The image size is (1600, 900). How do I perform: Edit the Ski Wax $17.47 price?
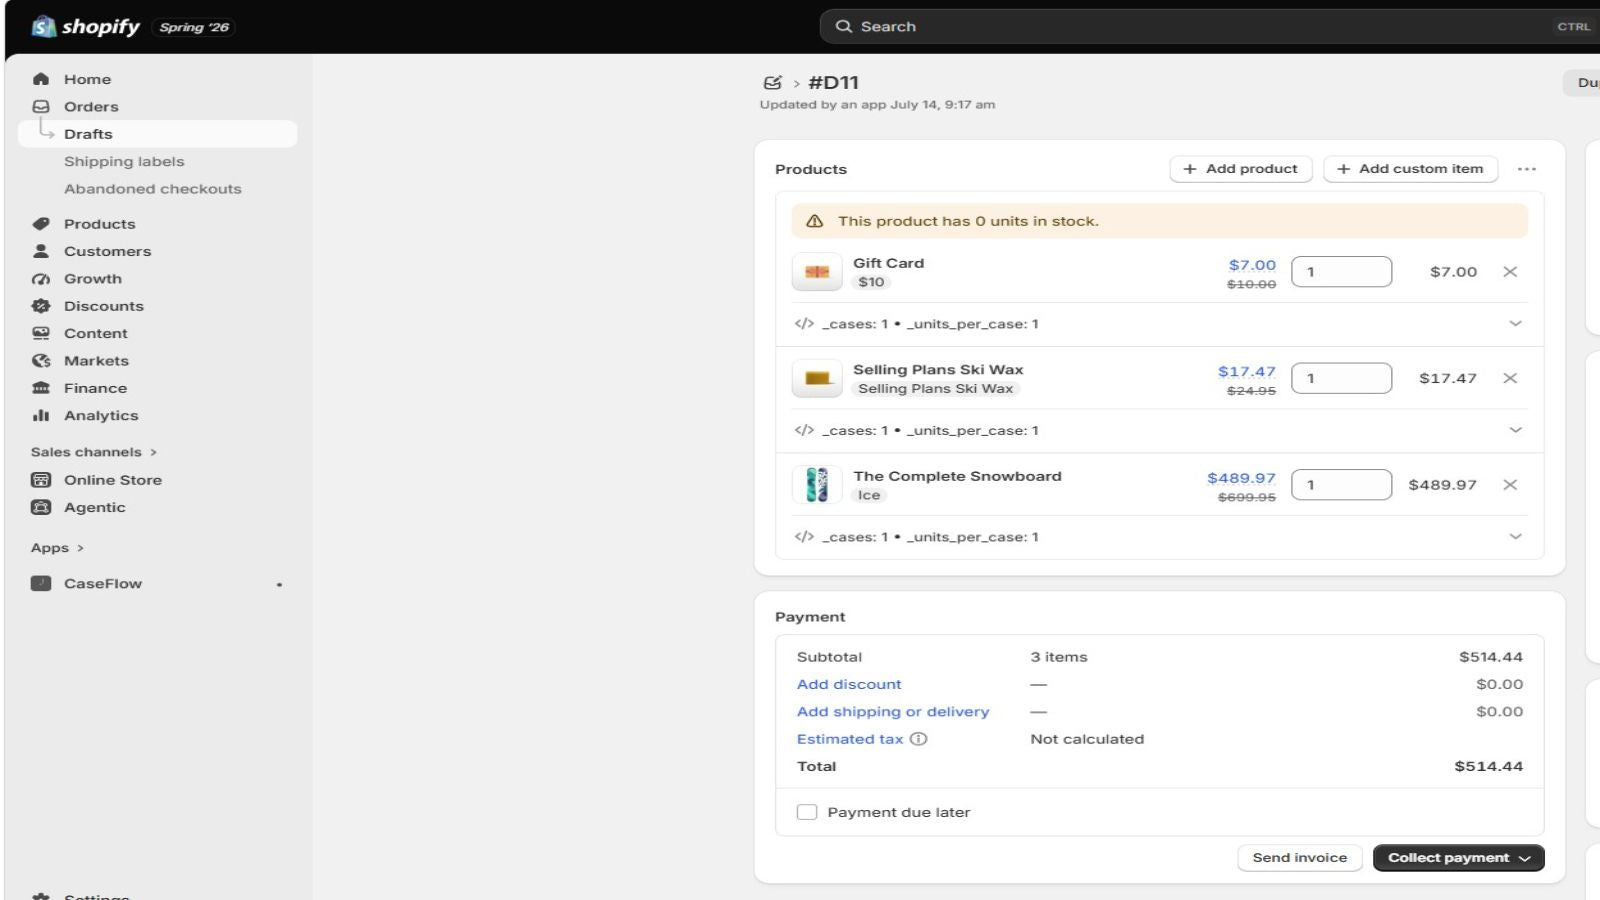pos(1246,371)
